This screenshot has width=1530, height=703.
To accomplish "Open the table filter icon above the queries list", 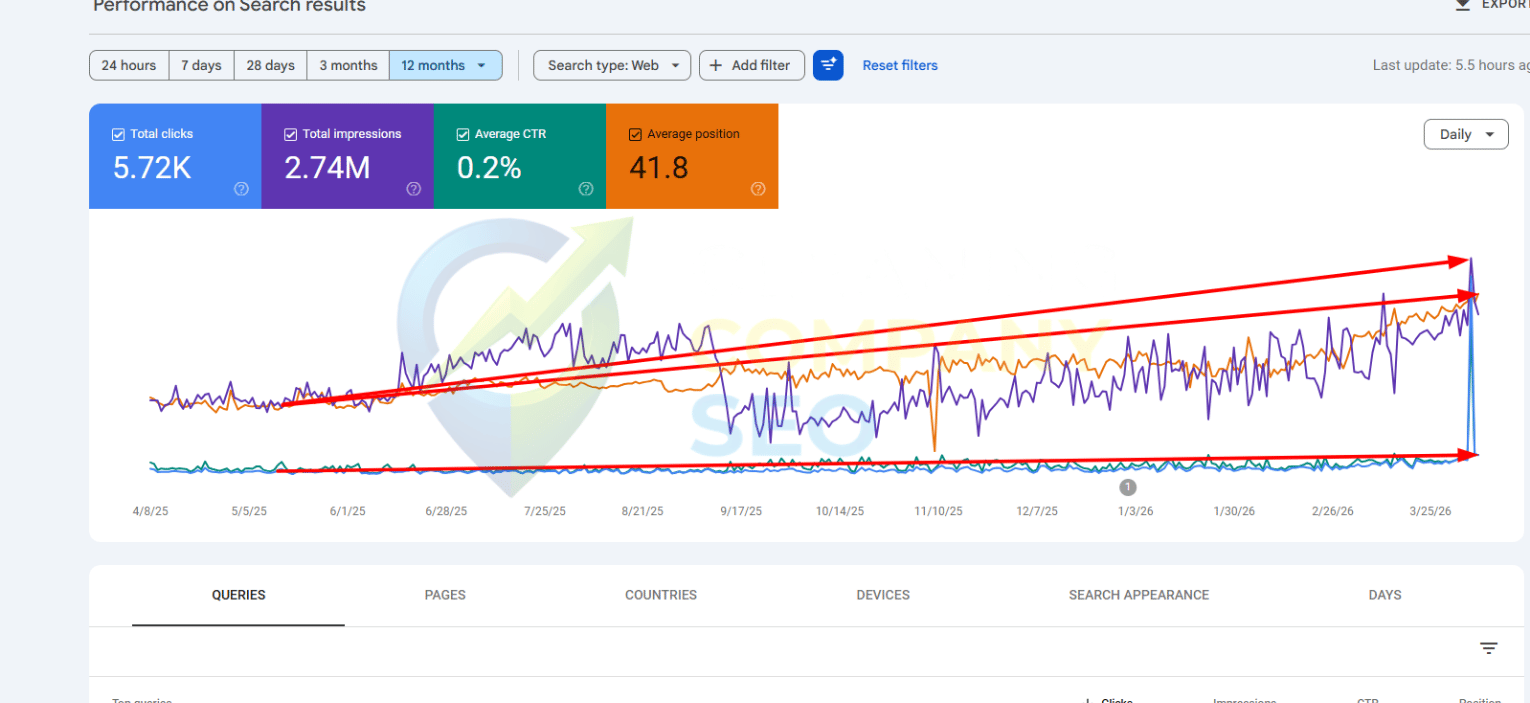I will click(x=1489, y=649).
